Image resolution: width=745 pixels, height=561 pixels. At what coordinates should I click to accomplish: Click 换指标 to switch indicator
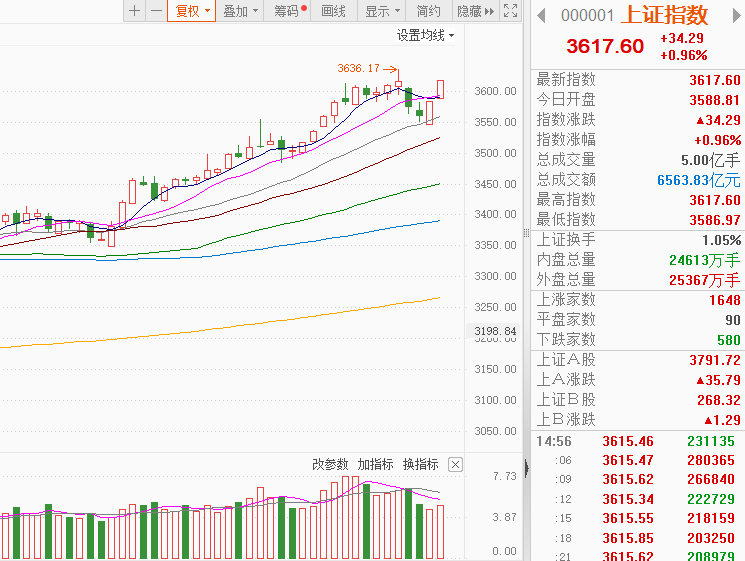(420, 464)
